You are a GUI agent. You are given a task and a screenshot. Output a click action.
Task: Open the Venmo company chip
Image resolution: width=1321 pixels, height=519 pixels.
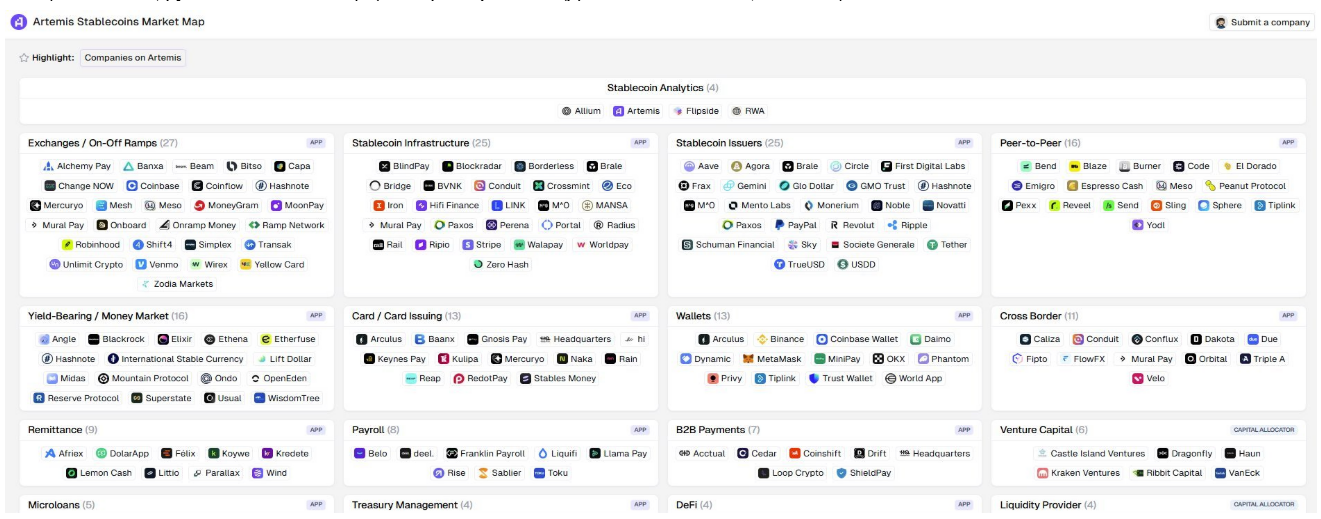(x=156, y=264)
